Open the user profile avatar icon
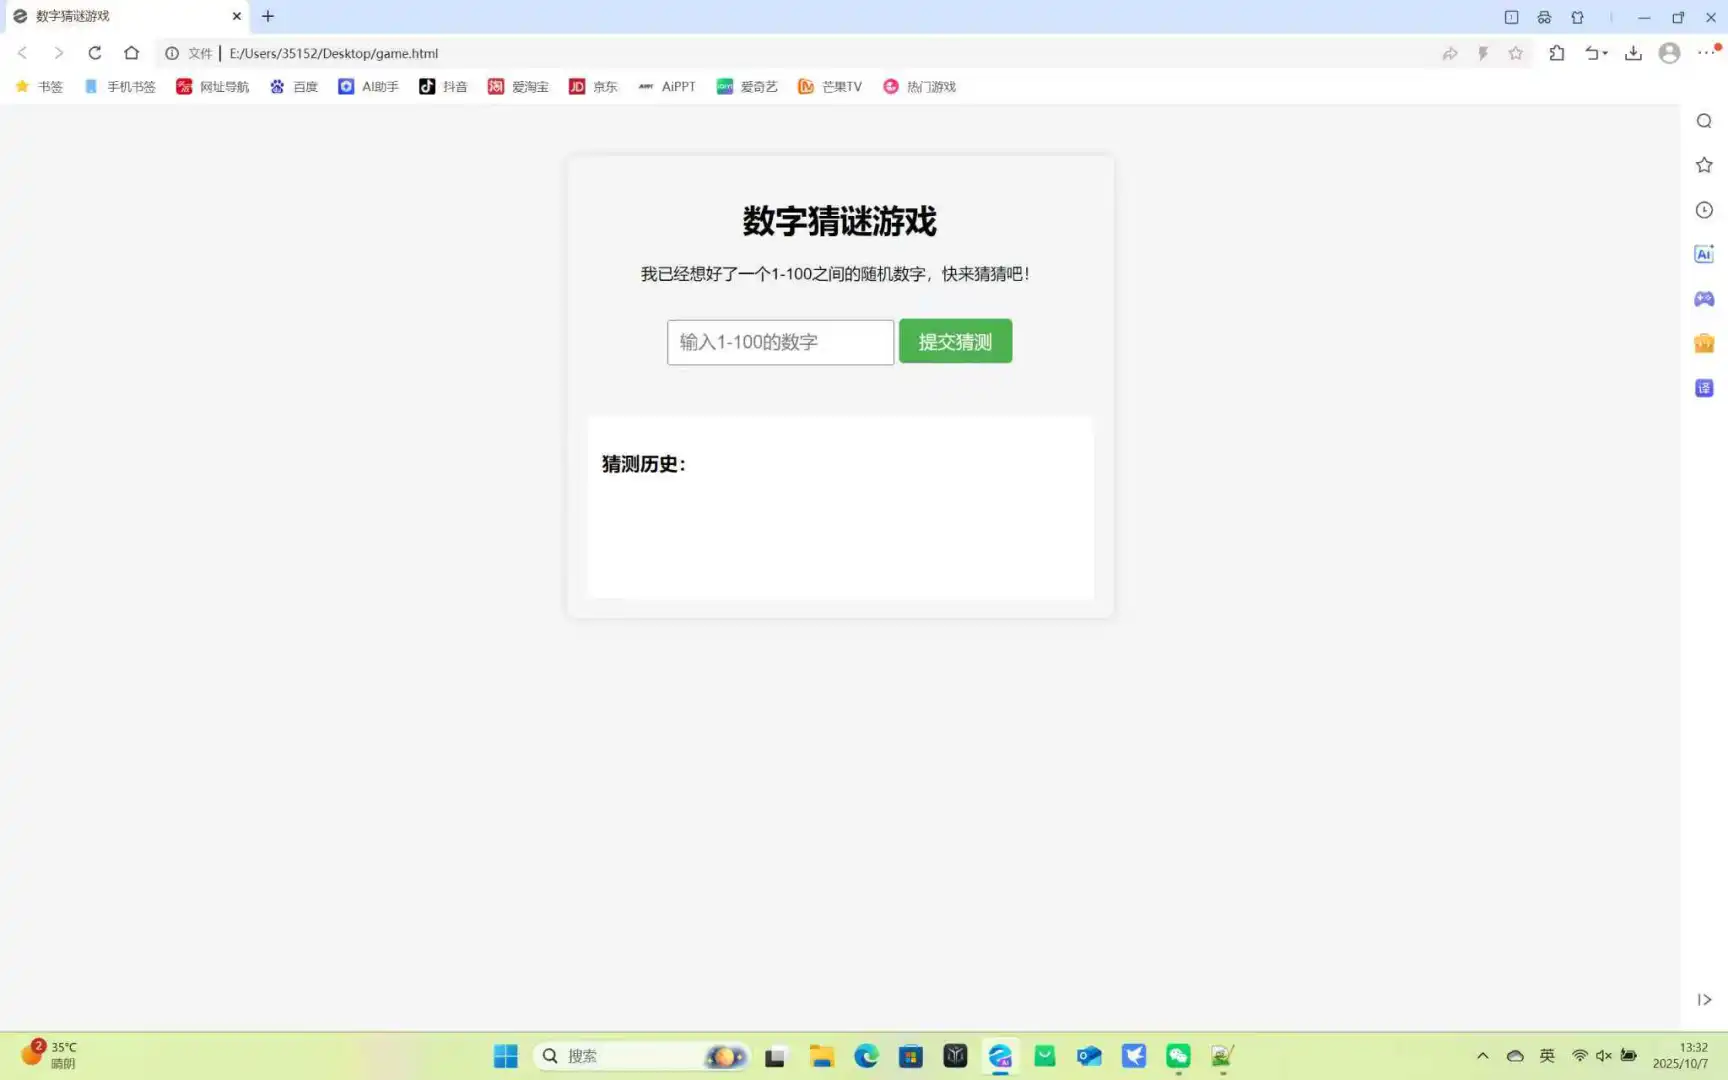Image resolution: width=1728 pixels, height=1080 pixels. click(x=1669, y=53)
